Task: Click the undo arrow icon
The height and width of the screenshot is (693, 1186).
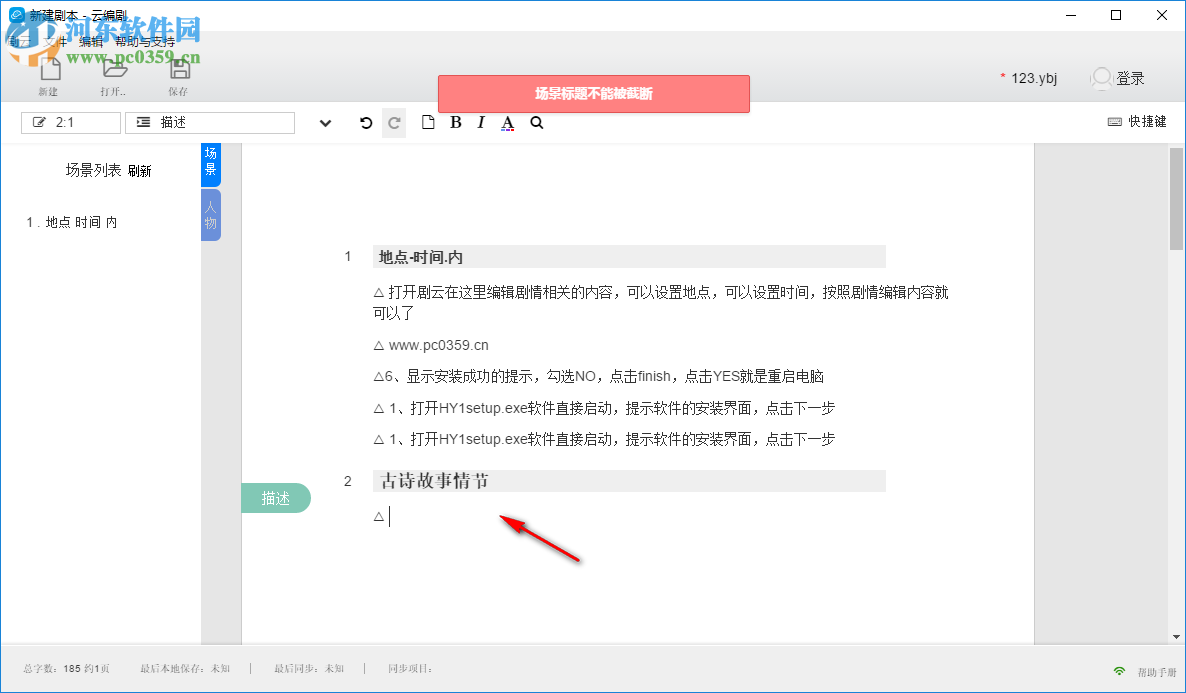Action: pos(365,122)
